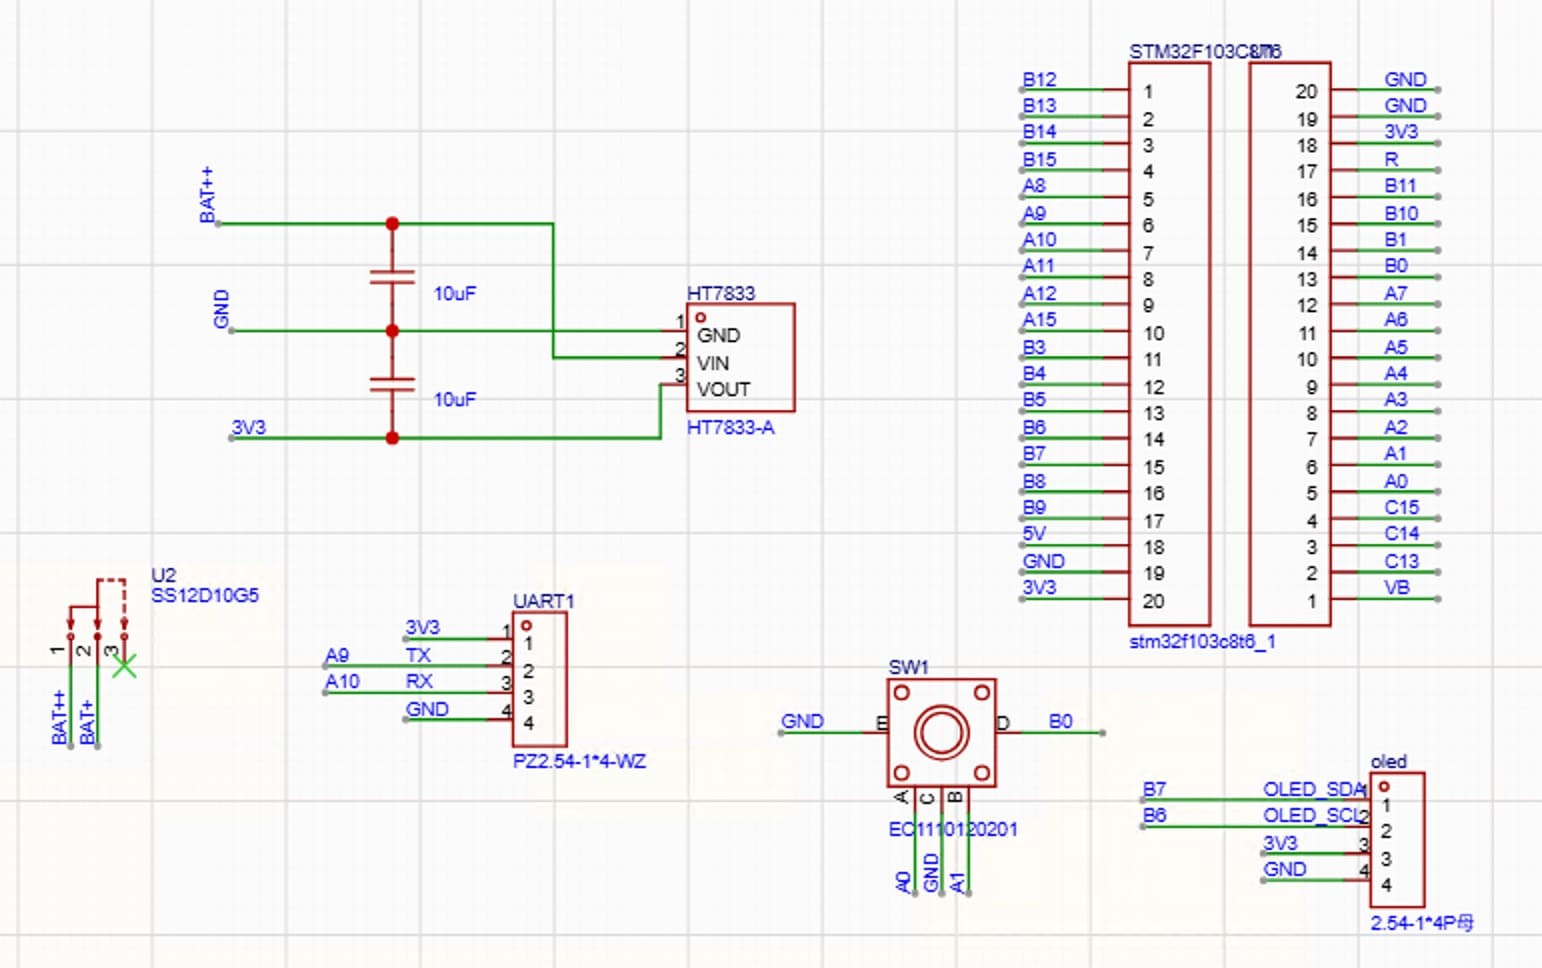This screenshot has height=968, width=1542.
Task: Select the left STM32 header pin block
Action: [1169, 344]
